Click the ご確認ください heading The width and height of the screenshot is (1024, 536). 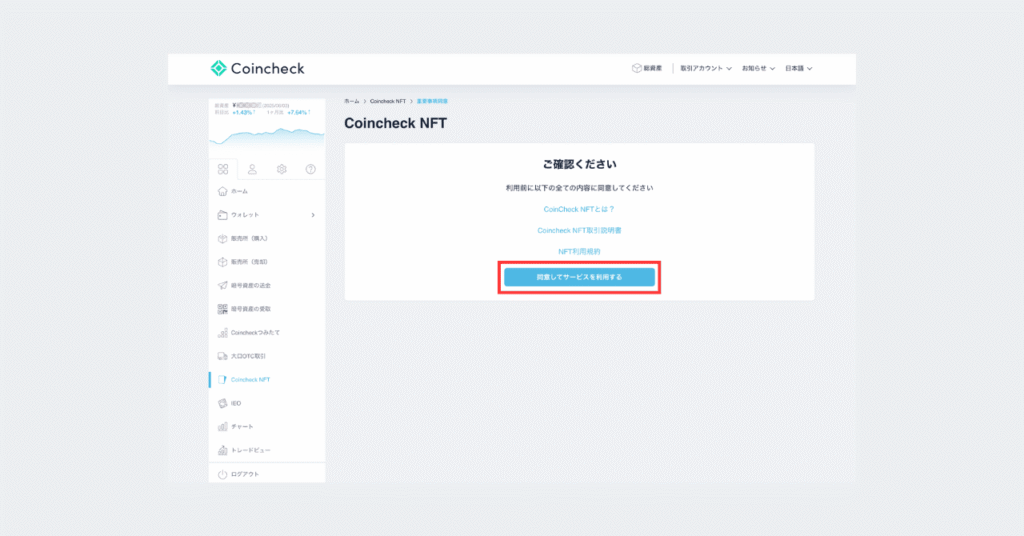tap(579, 164)
